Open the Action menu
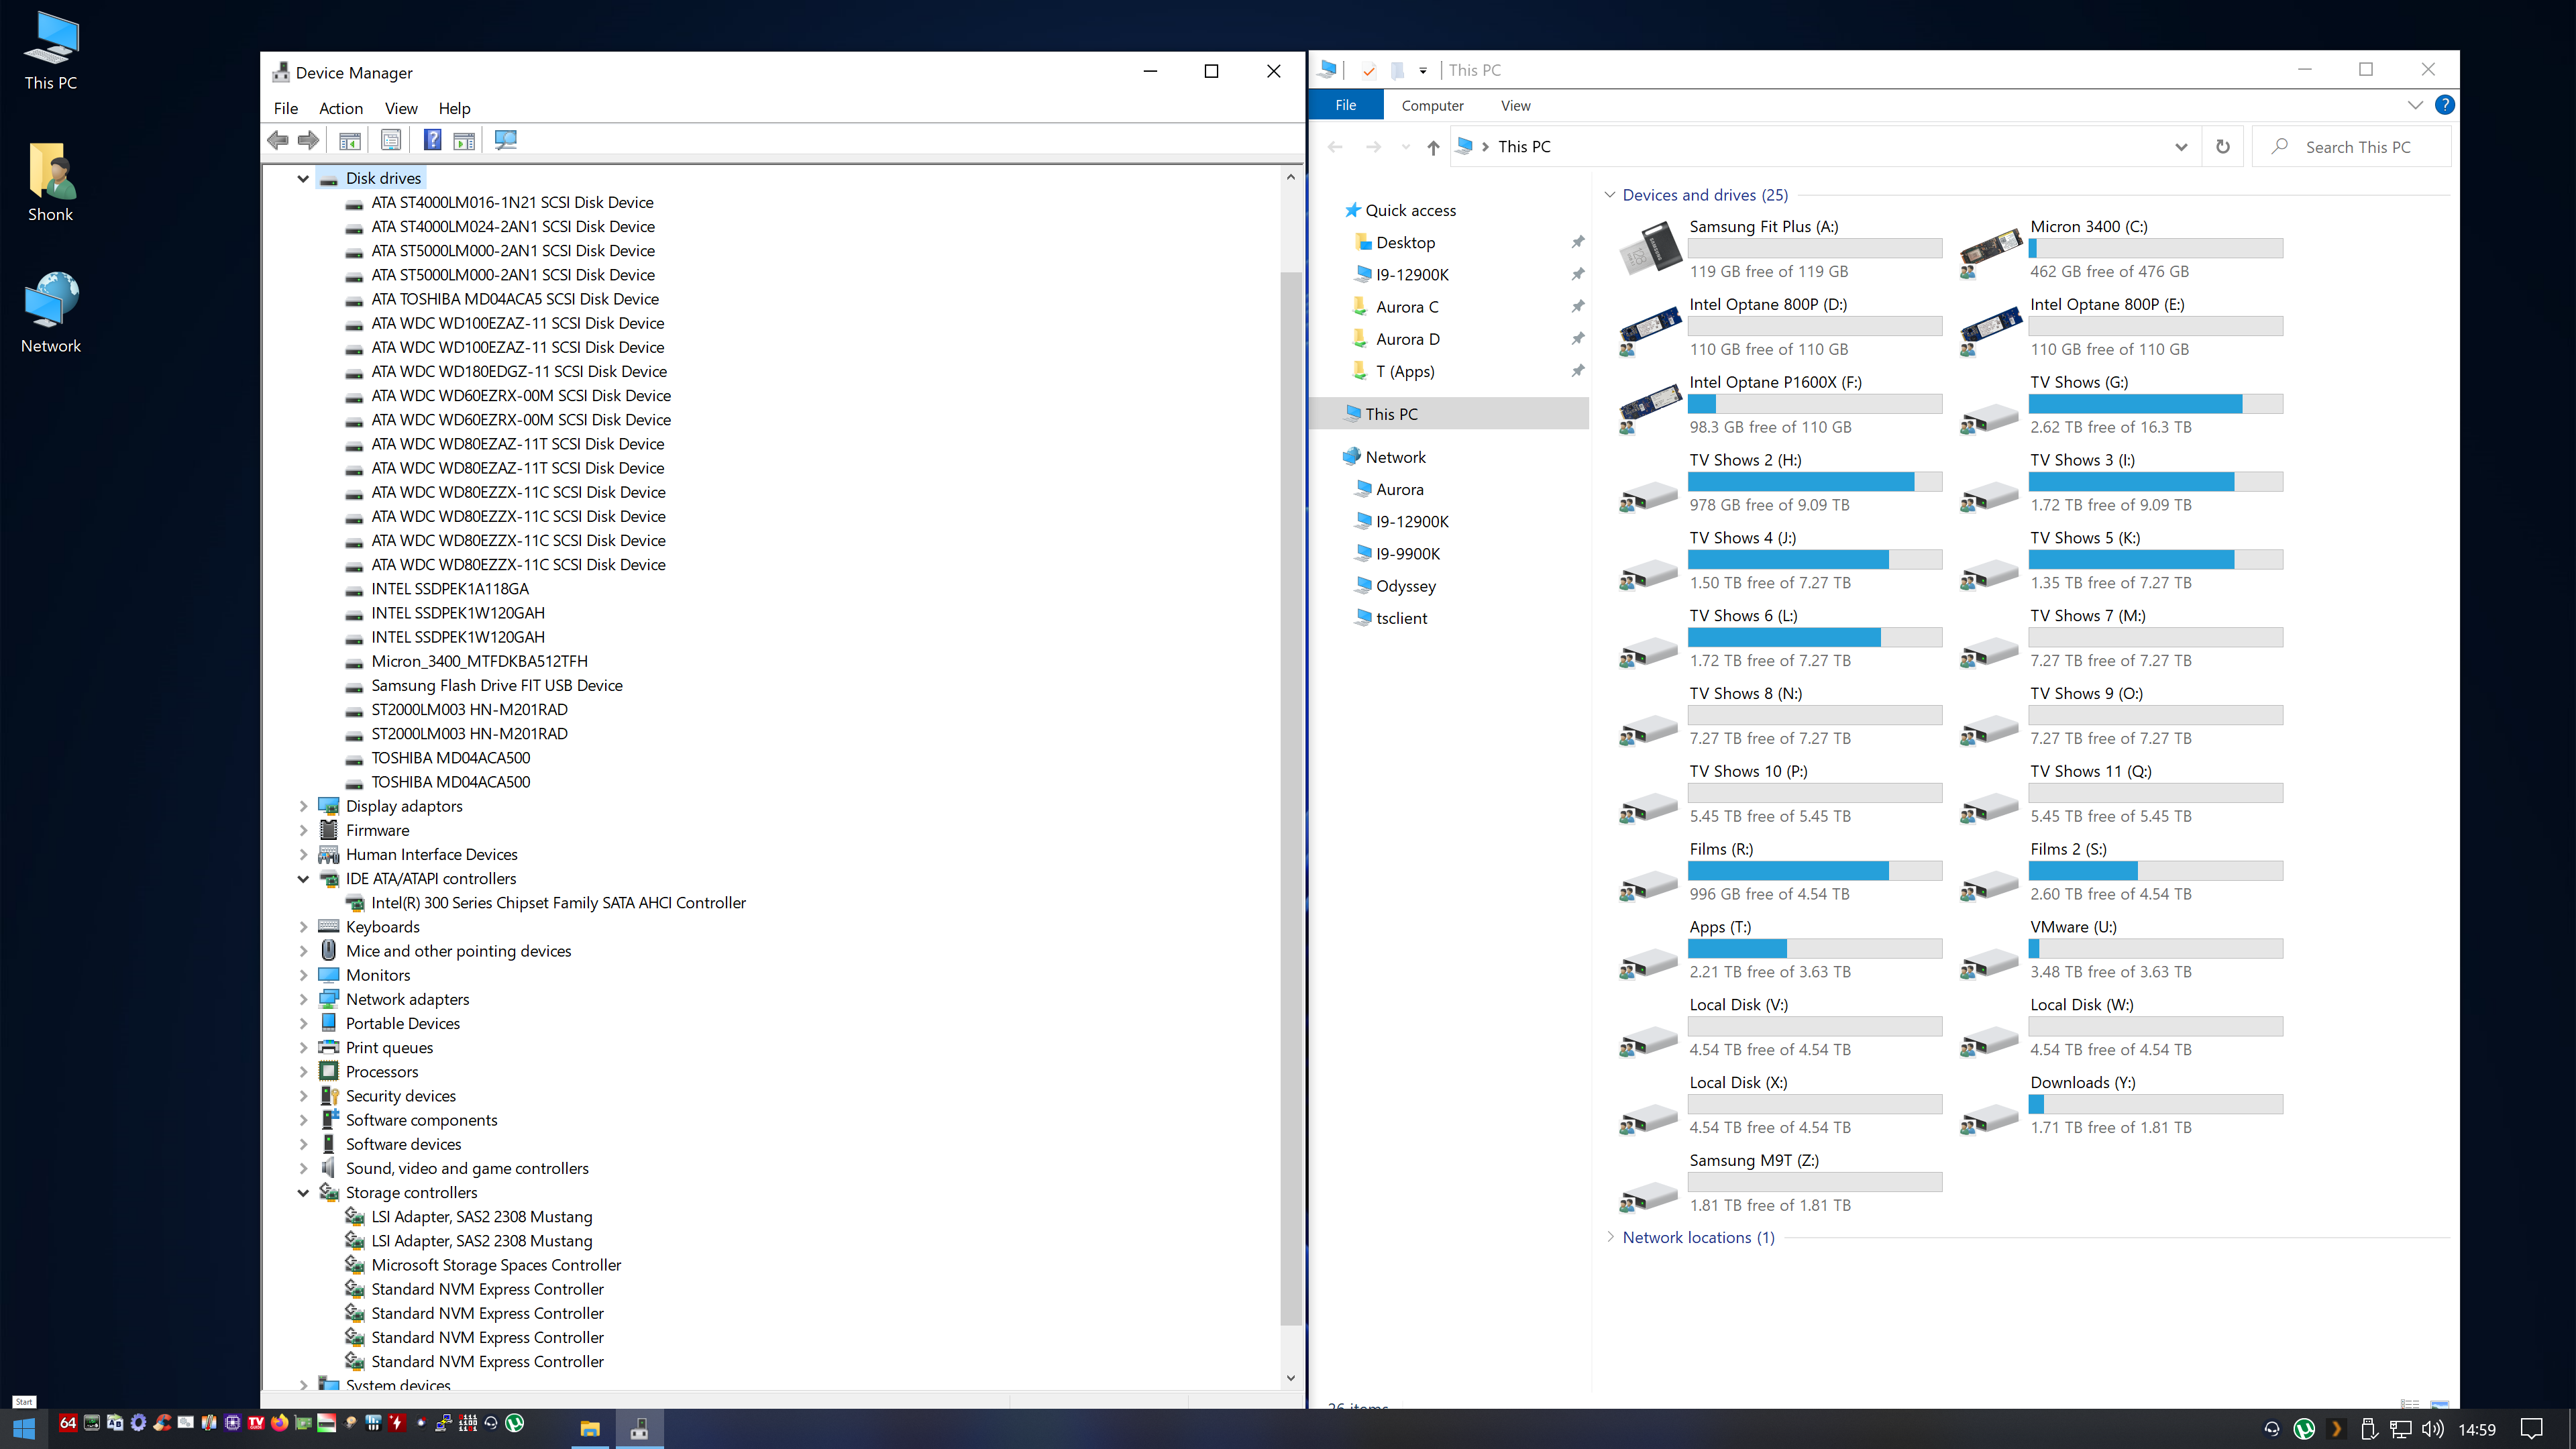The image size is (2576, 1449). click(341, 108)
